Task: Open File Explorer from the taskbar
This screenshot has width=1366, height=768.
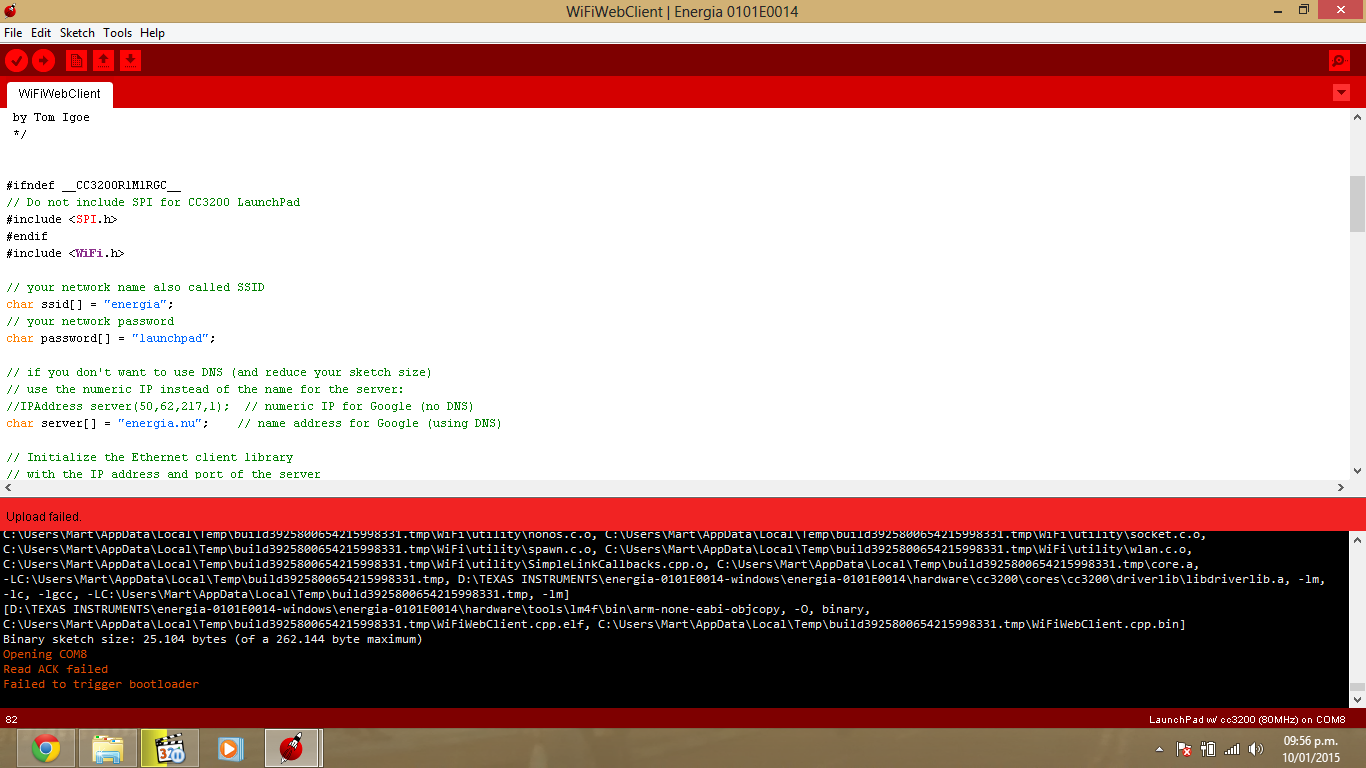Action: (x=108, y=748)
